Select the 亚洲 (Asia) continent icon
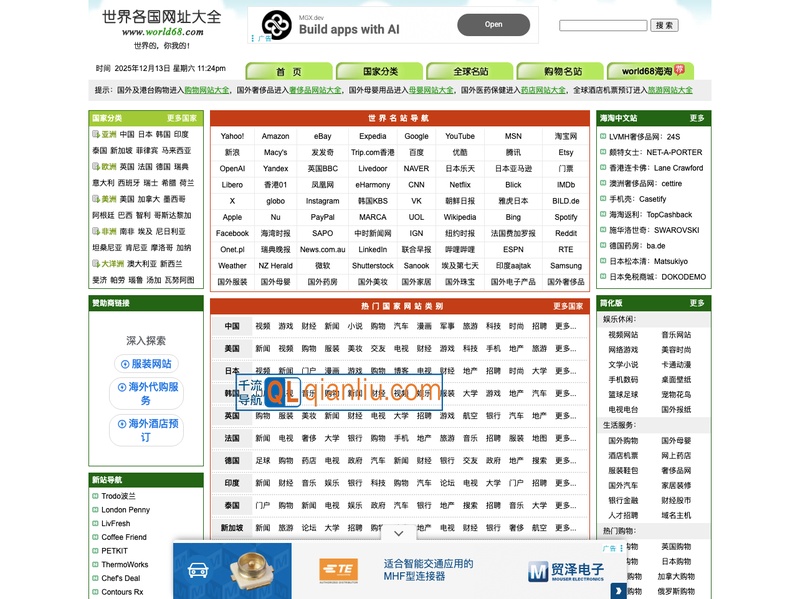Screen dimensions: 800x599 (95, 135)
